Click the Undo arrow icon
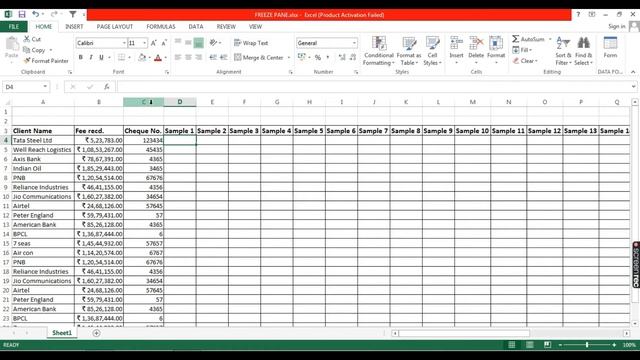640x360 pixels. (36, 14)
